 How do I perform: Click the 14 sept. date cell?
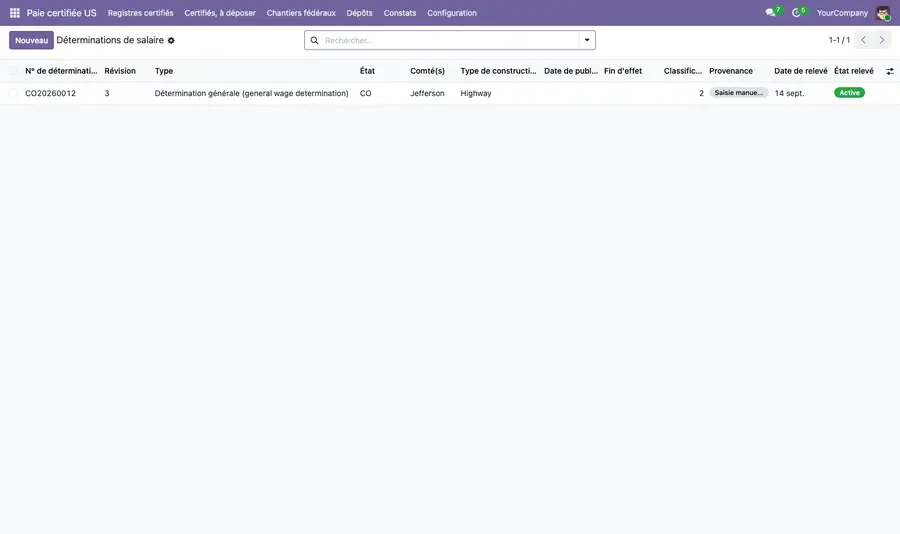pyautogui.click(x=789, y=93)
